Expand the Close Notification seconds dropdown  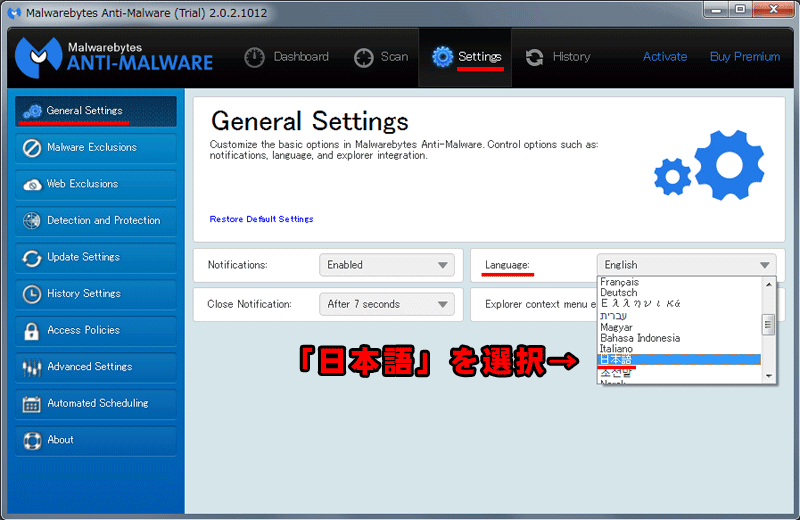tap(387, 304)
